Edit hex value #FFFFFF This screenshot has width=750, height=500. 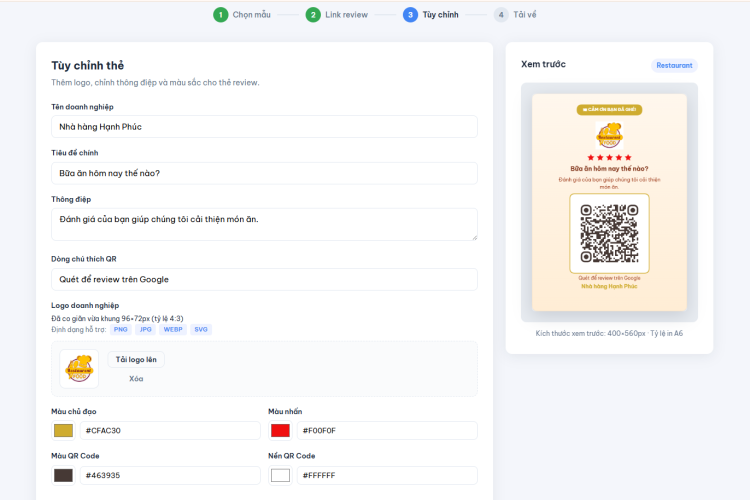(387, 476)
